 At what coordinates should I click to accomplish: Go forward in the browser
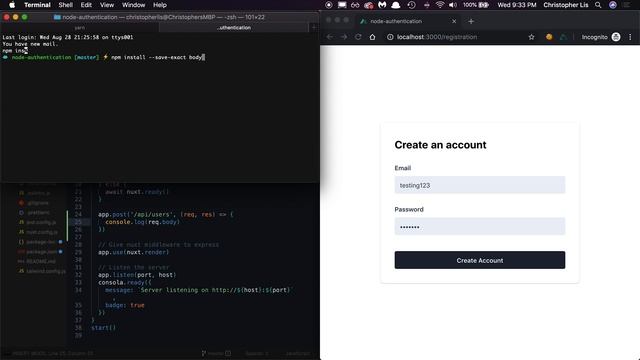344,37
